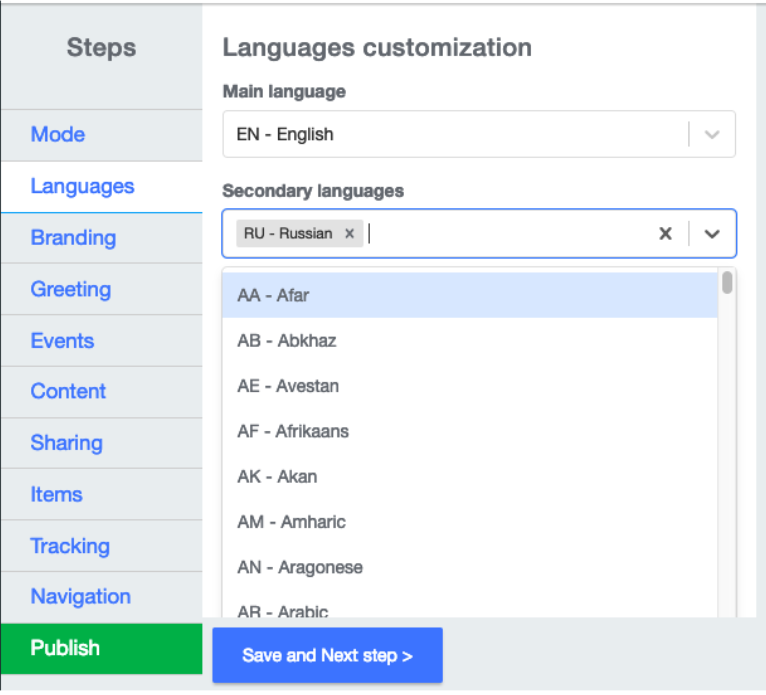This screenshot has width=766, height=695.
Task: Go to the Mode step
Action: 58,135
